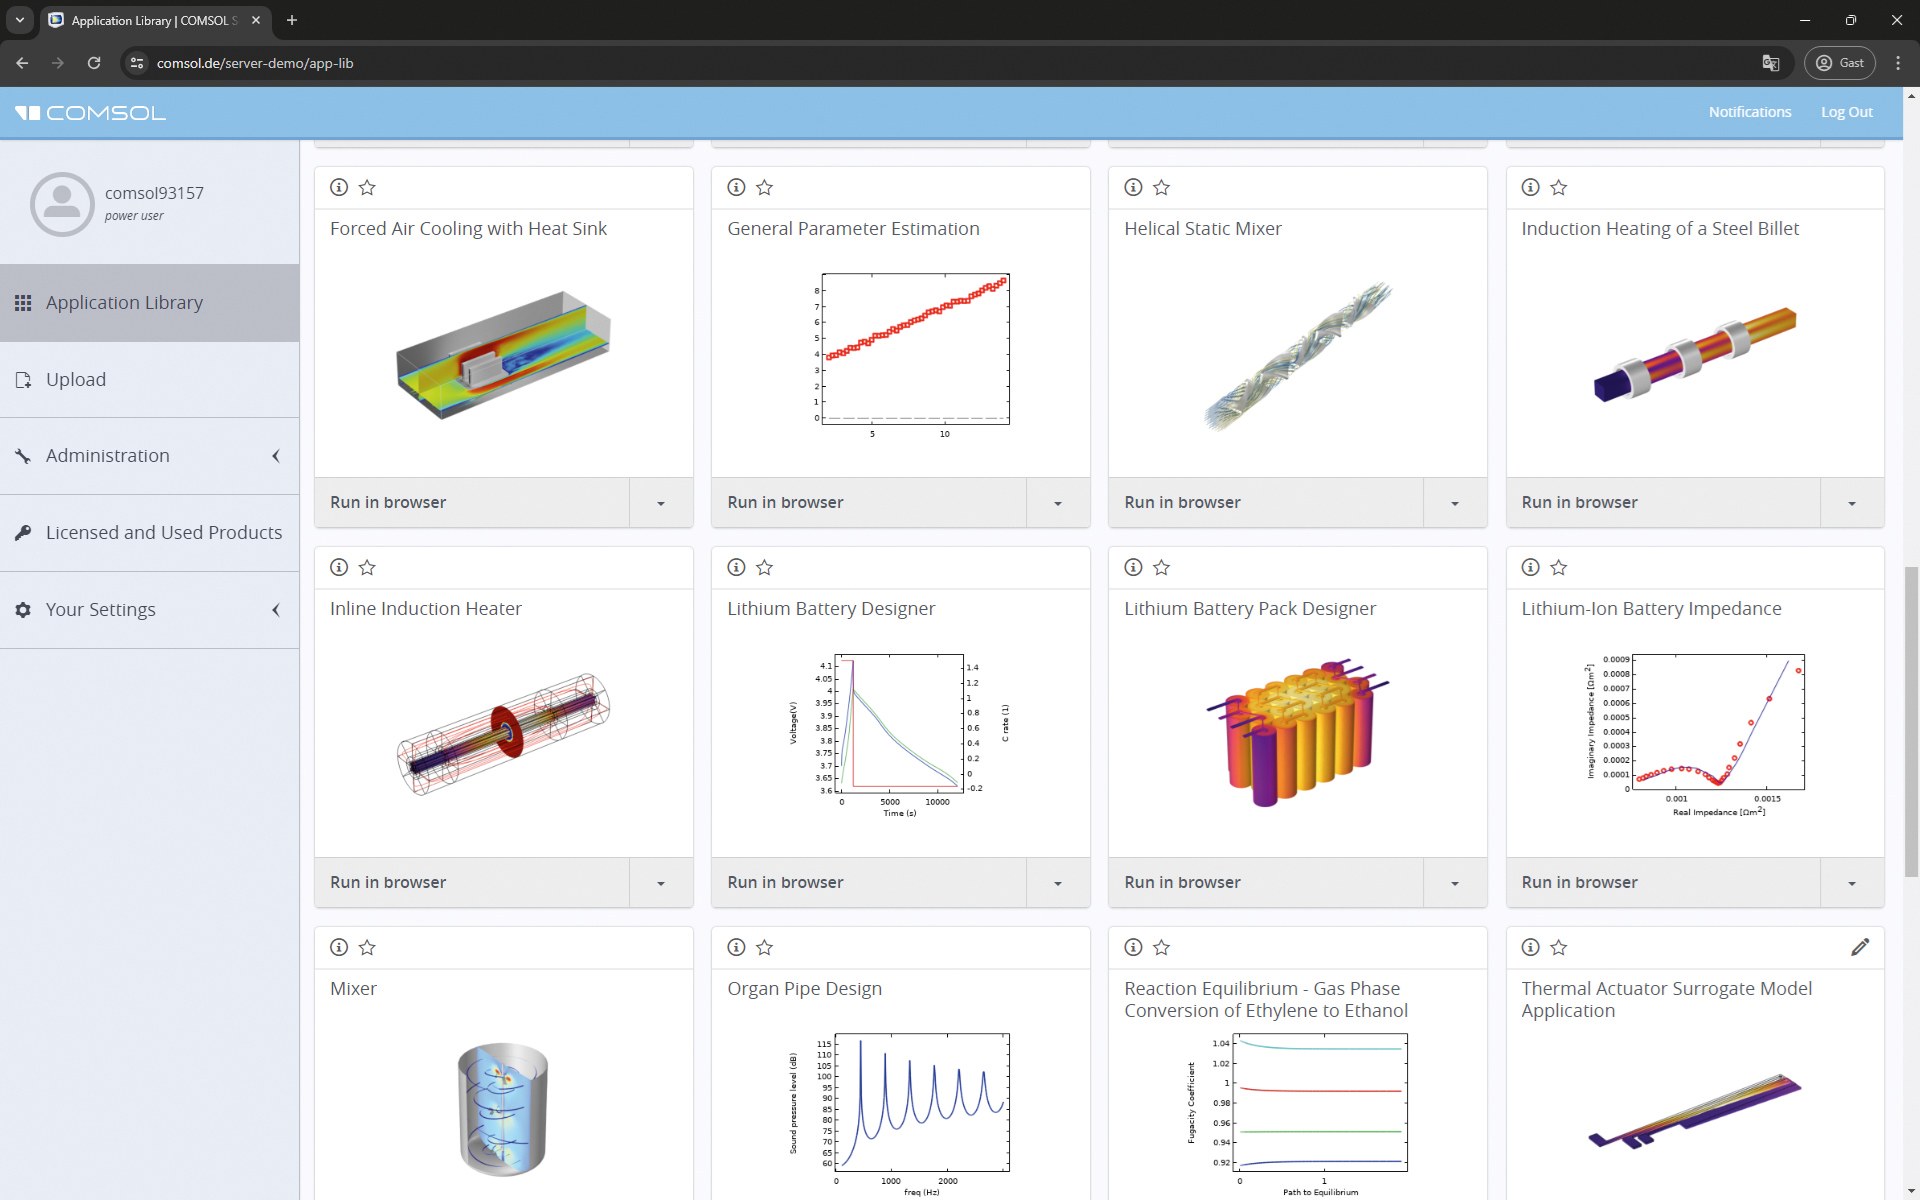The image size is (1920, 1200).
Task: Toggle the favorite star on Mixer
Action: [x=367, y=947]
